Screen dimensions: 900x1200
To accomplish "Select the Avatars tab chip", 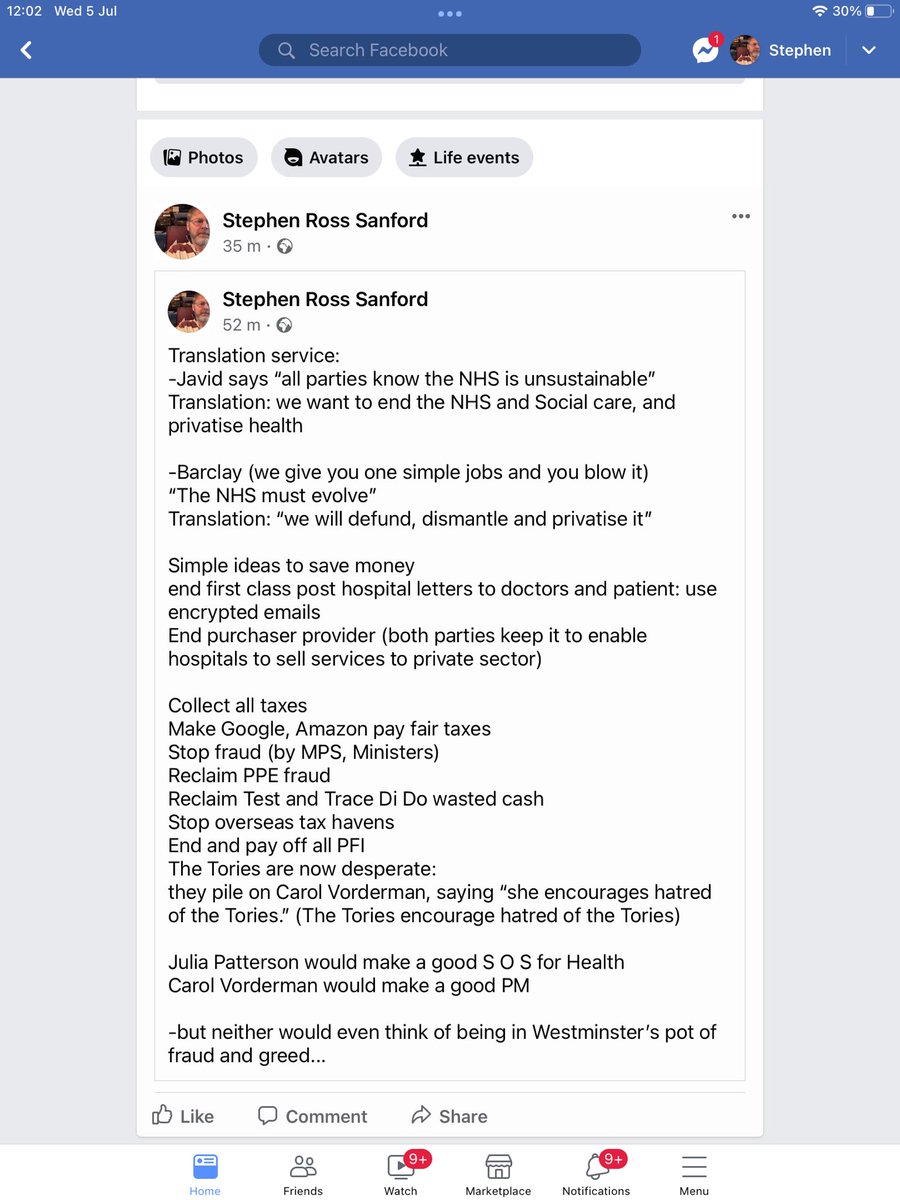I will click(x=326, y=157).
